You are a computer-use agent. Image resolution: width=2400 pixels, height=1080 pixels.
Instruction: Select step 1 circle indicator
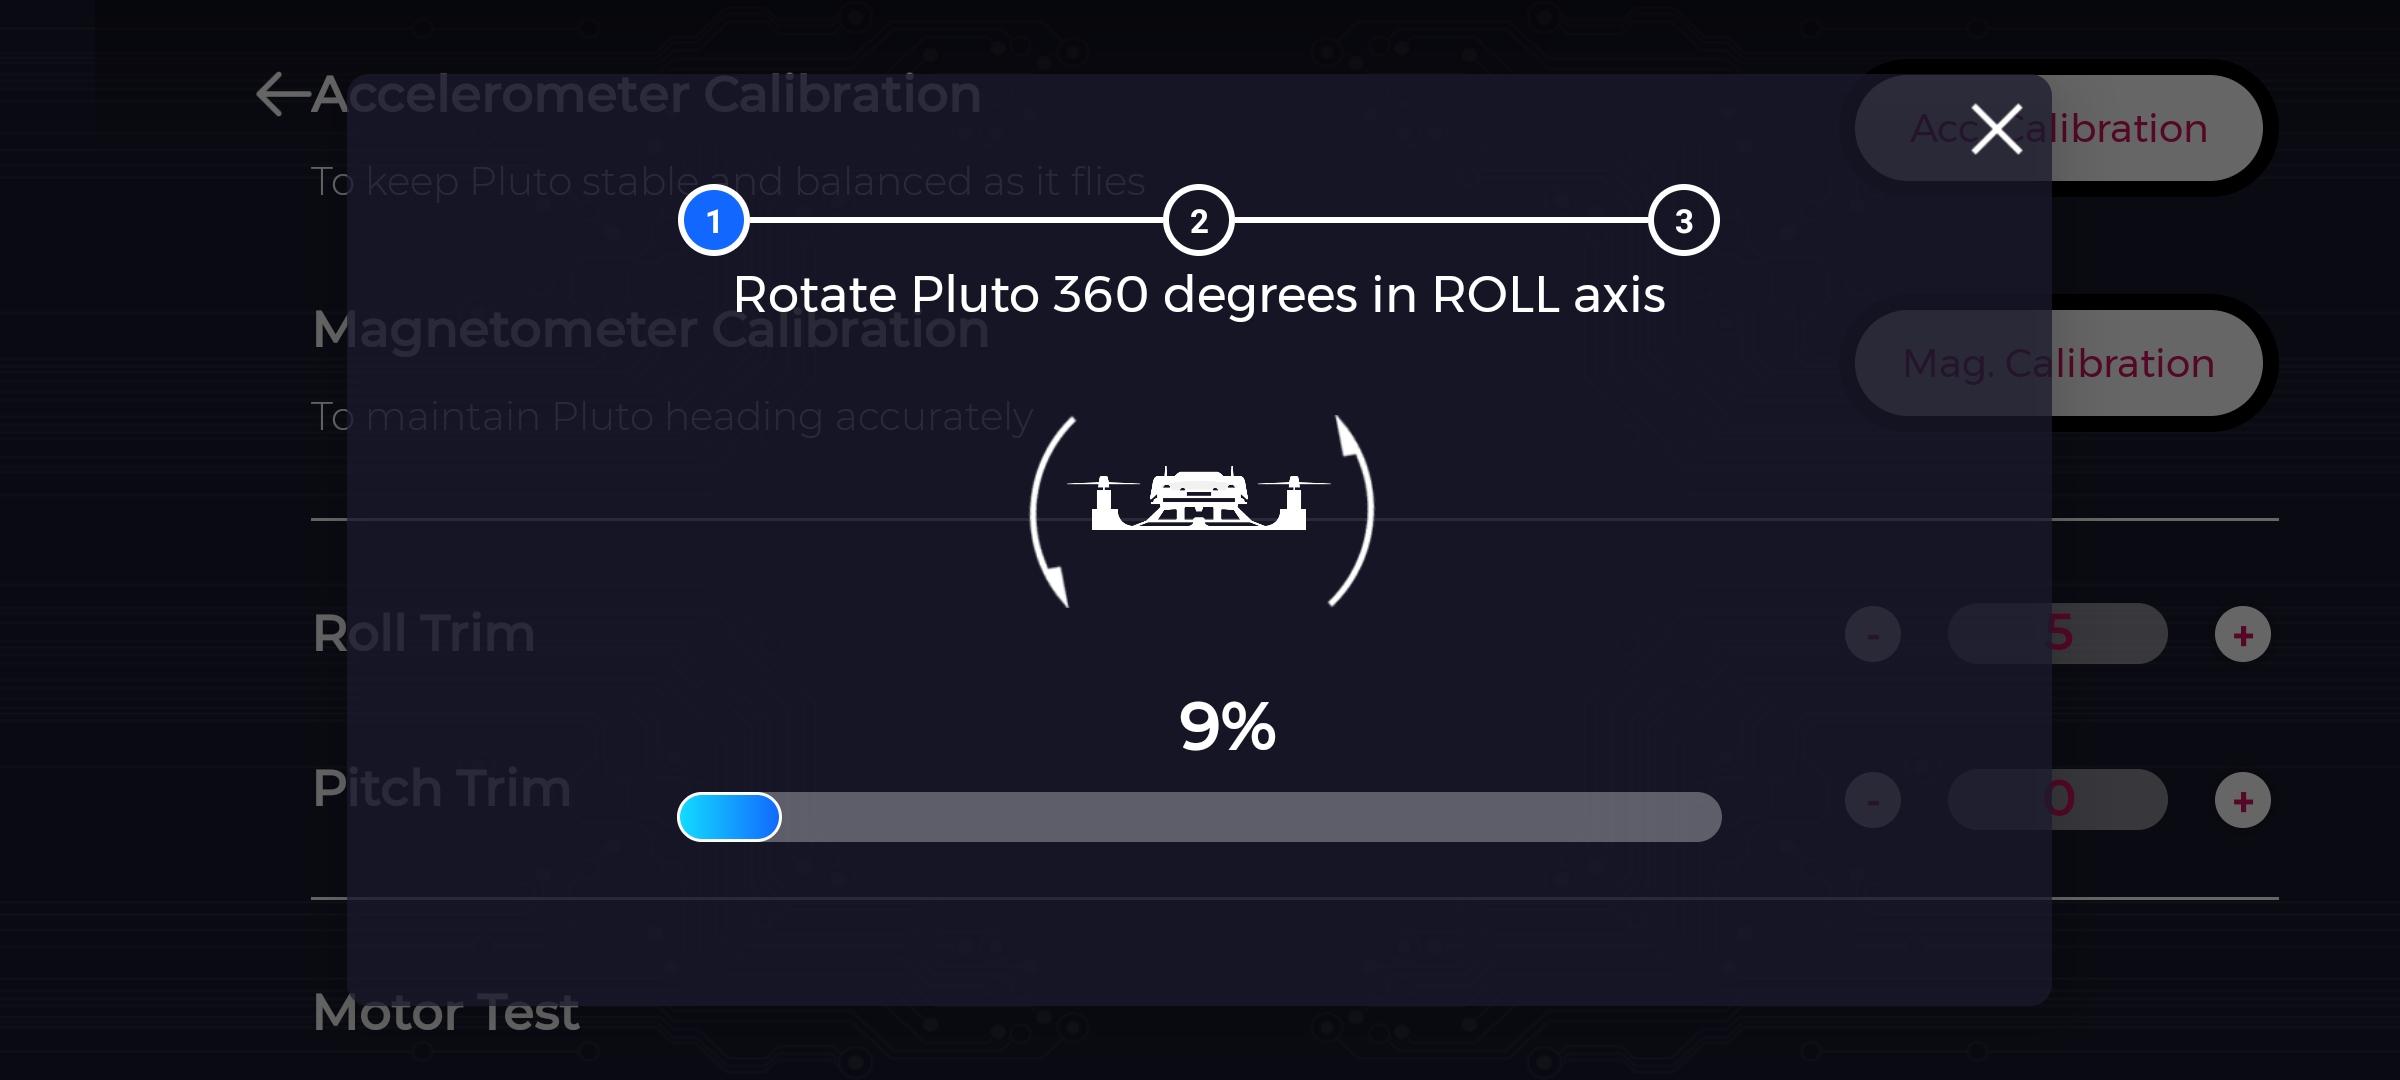[713, 220]
